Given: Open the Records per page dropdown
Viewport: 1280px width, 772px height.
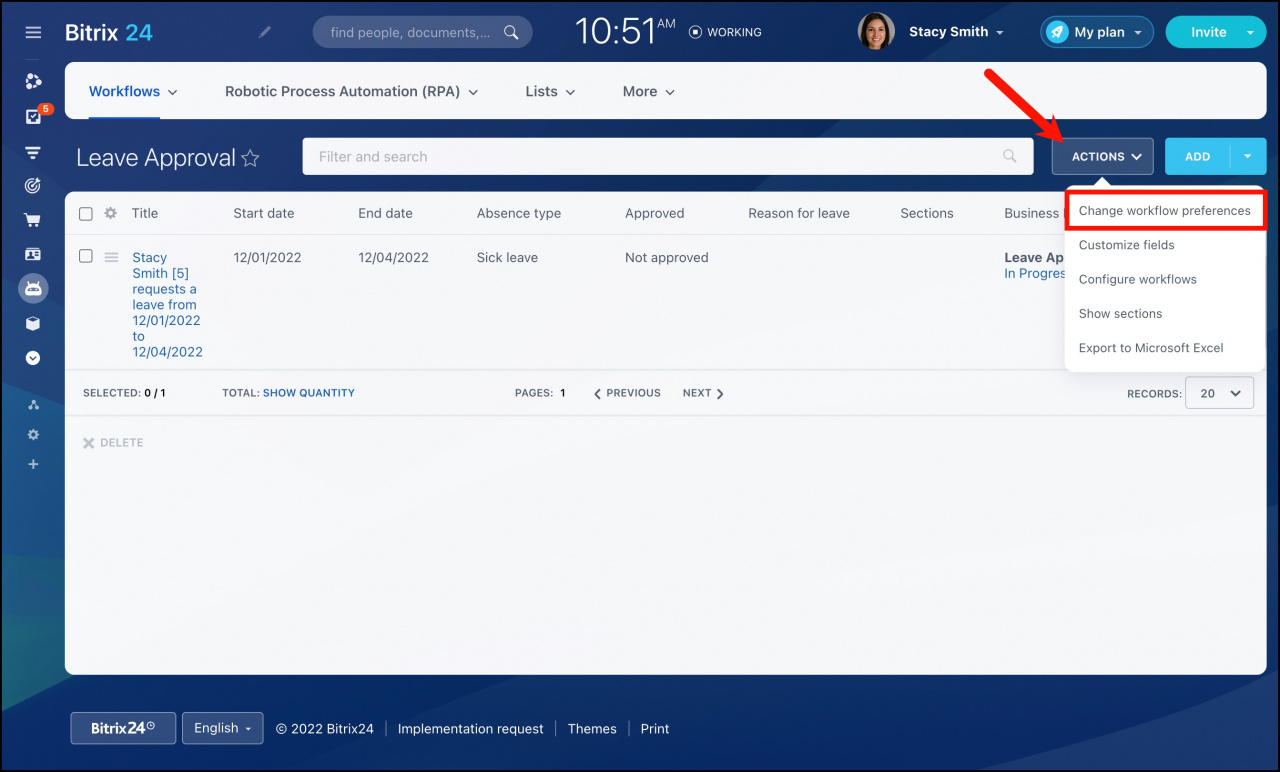Looking at the screenshot, I should coord(1219,393).
